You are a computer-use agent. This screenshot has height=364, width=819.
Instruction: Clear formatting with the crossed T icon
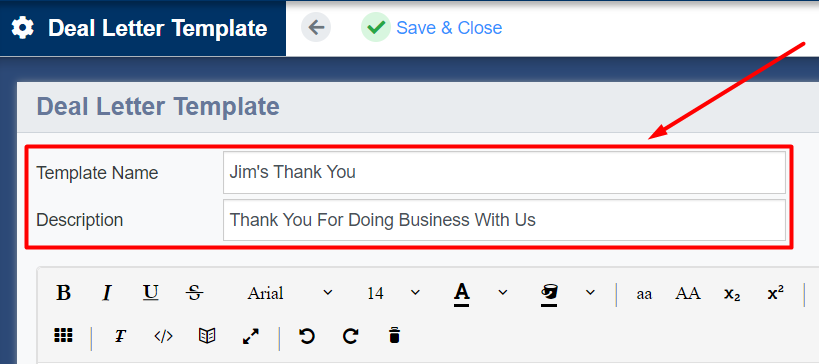click(120, 336)
